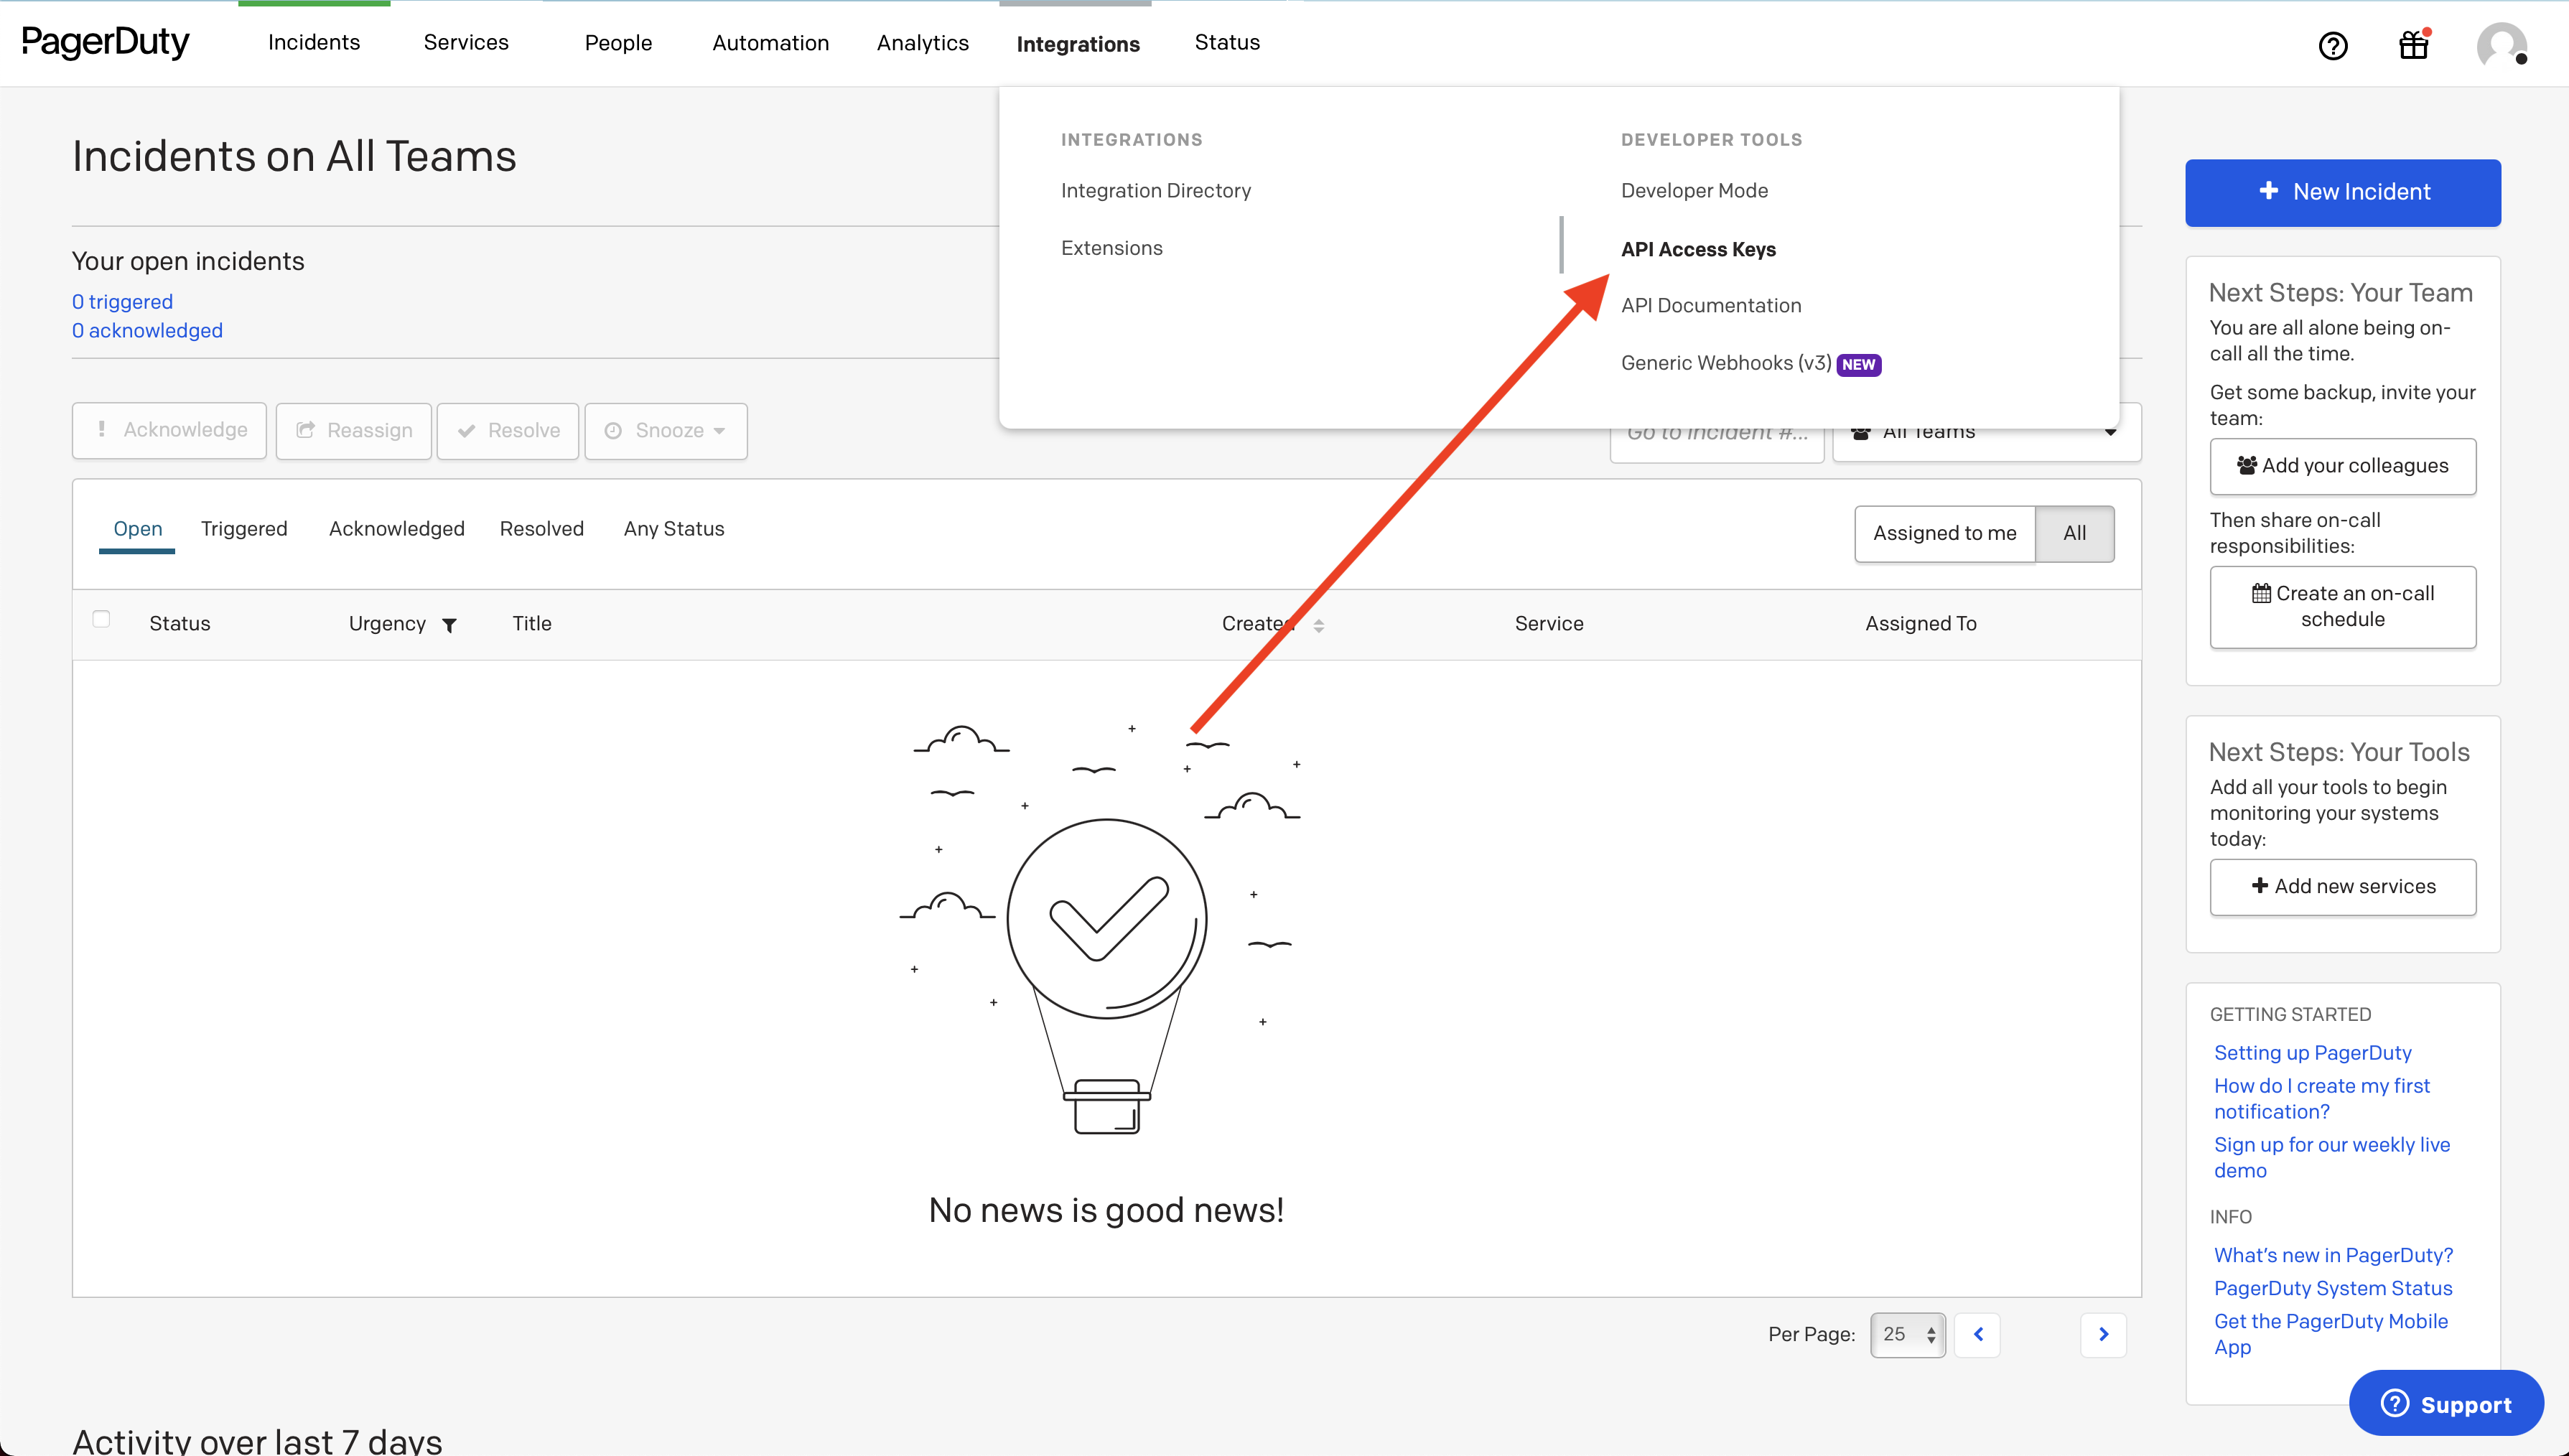Go to previous page arrow
The width and height of the screenshot is (2569, 1456).
(x=1977, y=1334)
